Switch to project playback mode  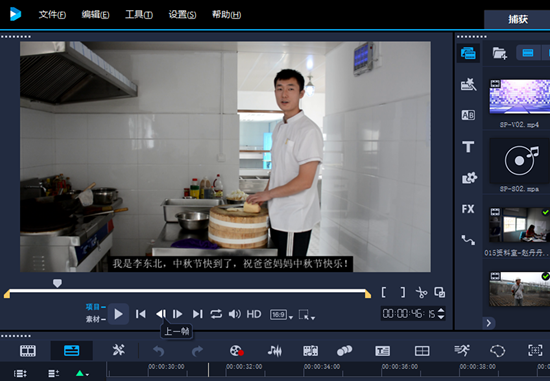tap(95, 307)
